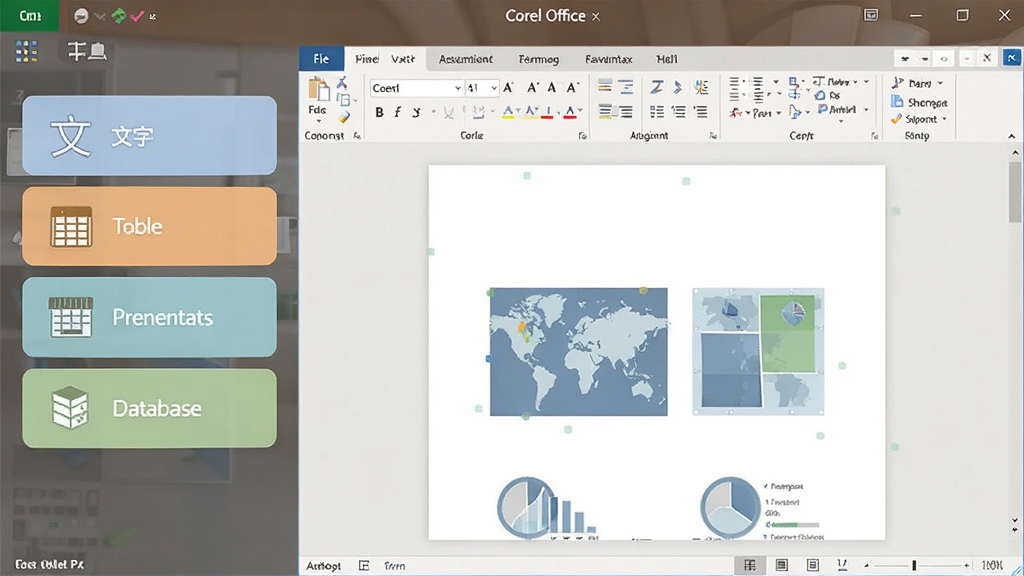Open the Hell ribbon tab

tap(667, 59)
